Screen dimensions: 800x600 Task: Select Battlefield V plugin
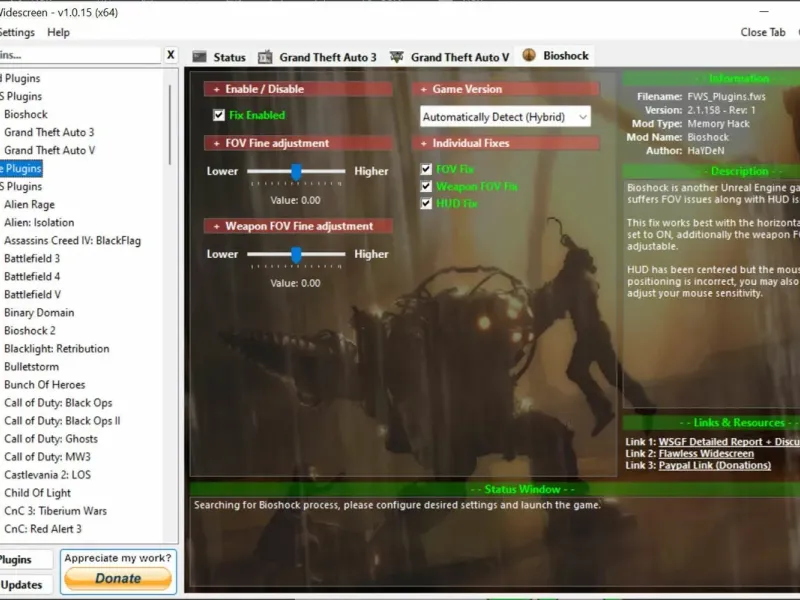coord(32,294)
